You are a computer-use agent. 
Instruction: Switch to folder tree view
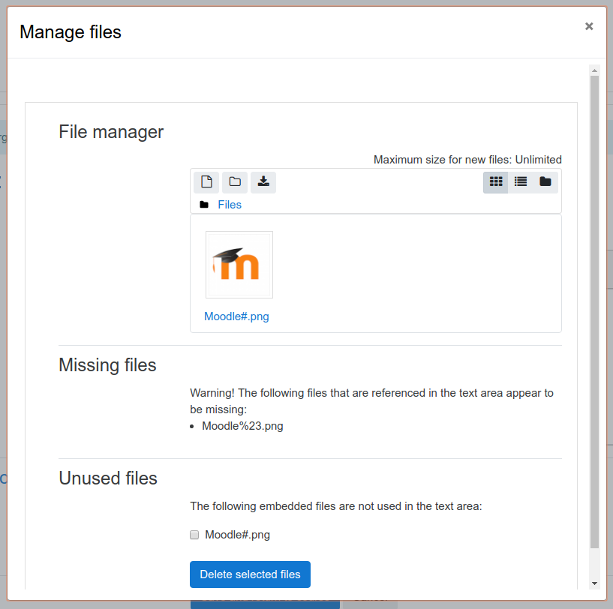pyautogui.click(x=545, y=182)
